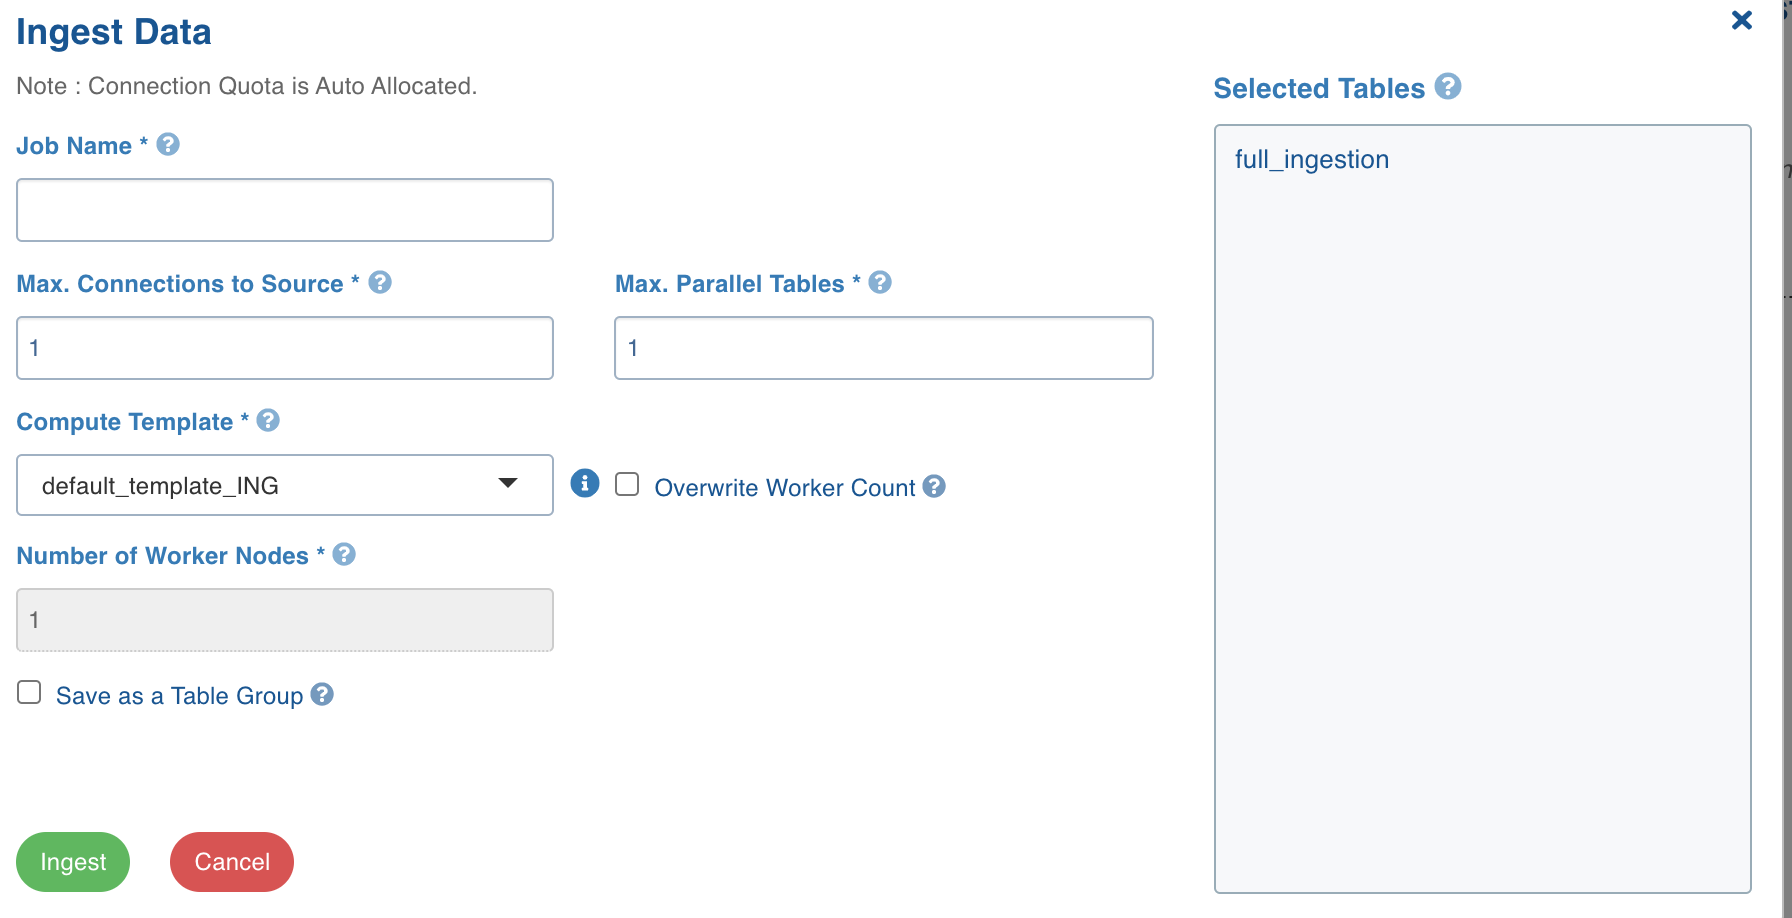Viewport: 1792px width, 918px height.
Task: Open Overwrite Worker Count help icon
Action: (934, 487)
